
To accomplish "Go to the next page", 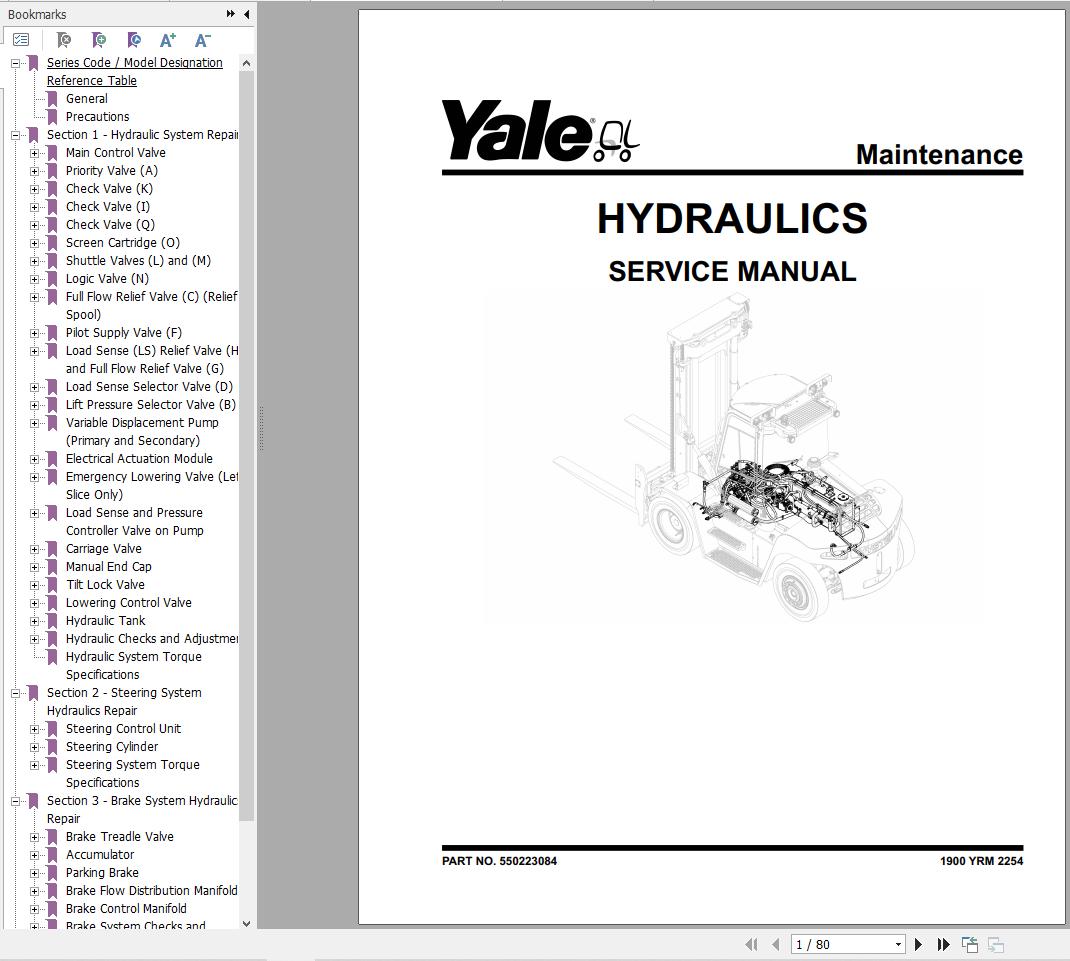I will coord(919,945).
